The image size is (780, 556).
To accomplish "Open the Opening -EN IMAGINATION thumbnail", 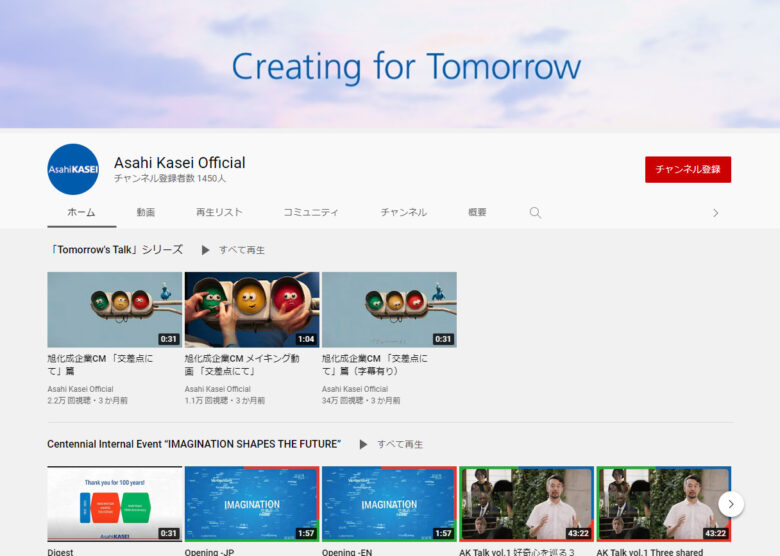I will (389, 504).
